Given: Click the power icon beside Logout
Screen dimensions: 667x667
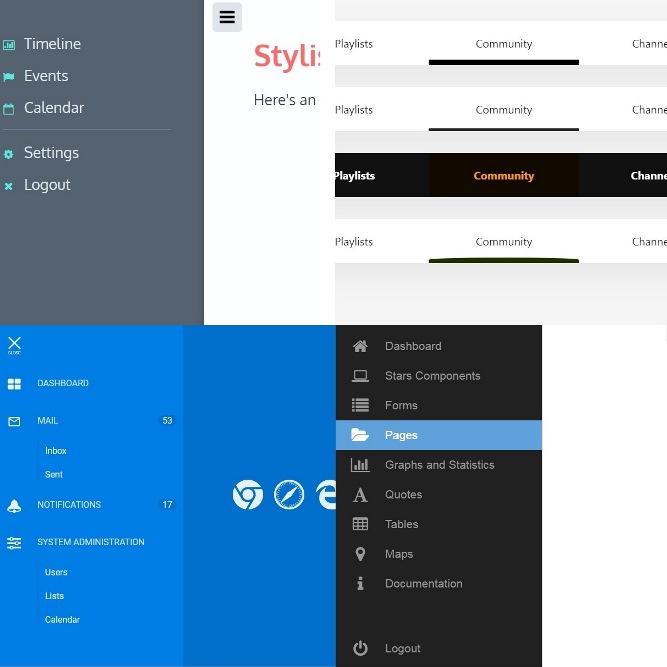Looking at the screenshot, I should [360, 649].
